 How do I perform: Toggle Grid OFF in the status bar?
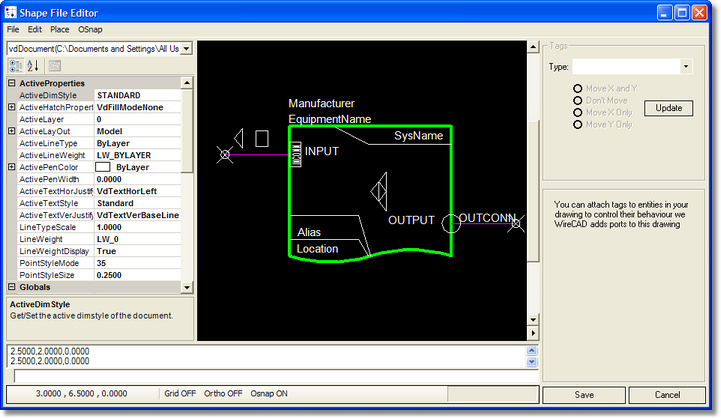(180, 394)
